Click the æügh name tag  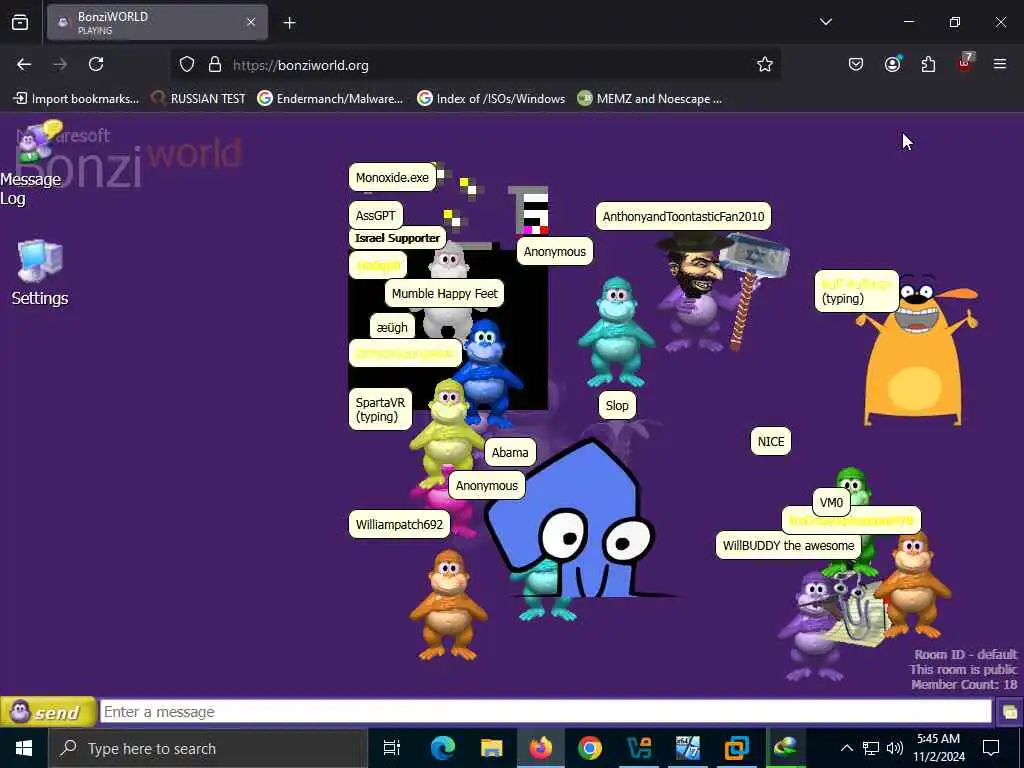click(392, 327)
